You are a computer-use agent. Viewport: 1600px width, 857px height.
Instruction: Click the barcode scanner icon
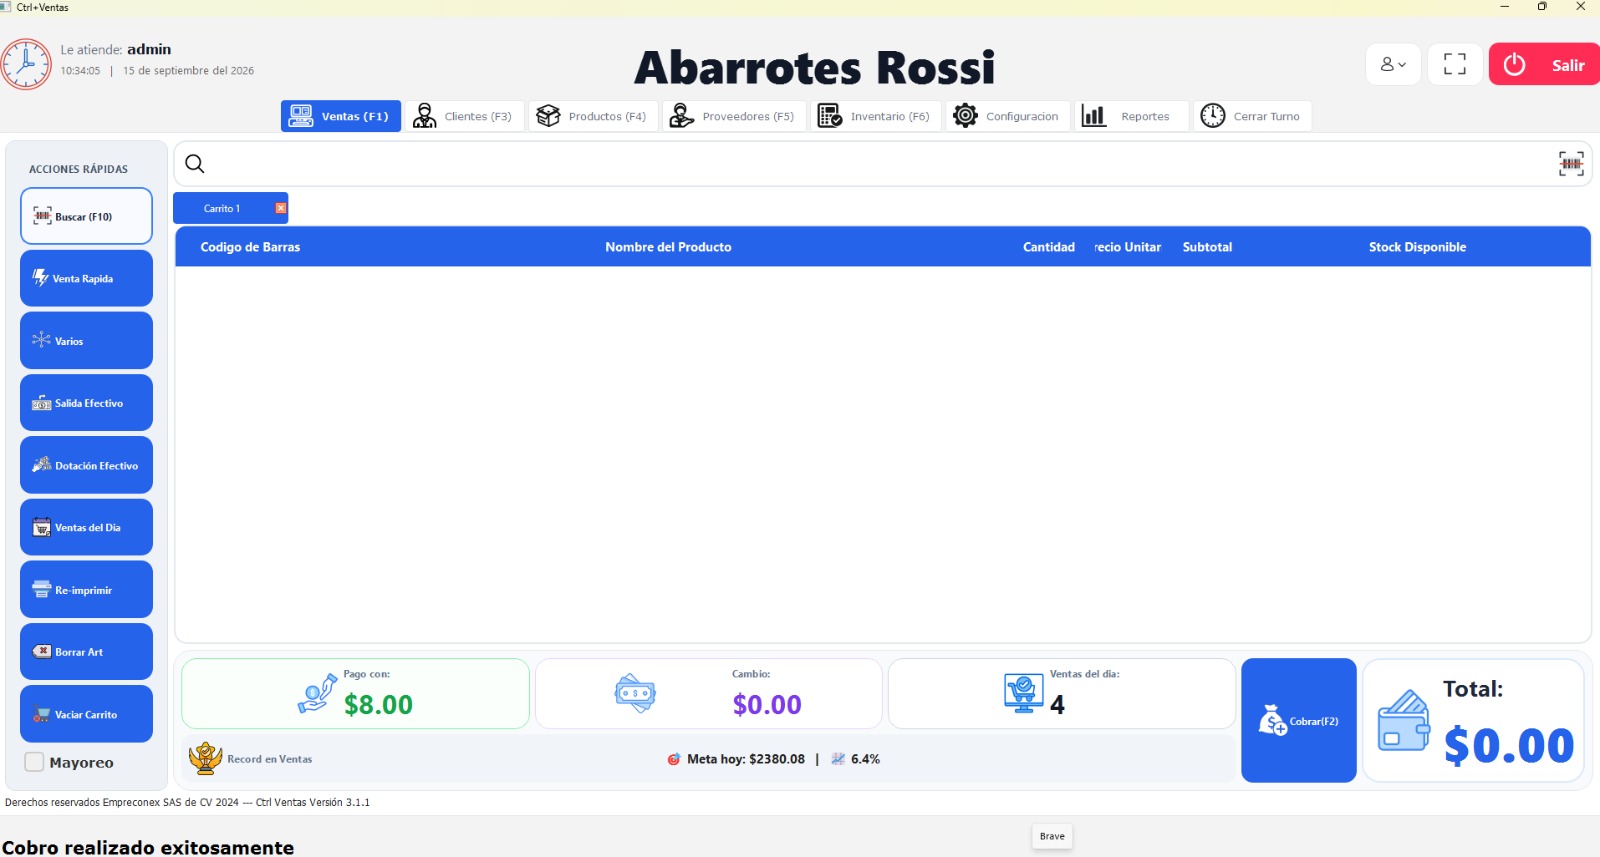click(1571, 164)
